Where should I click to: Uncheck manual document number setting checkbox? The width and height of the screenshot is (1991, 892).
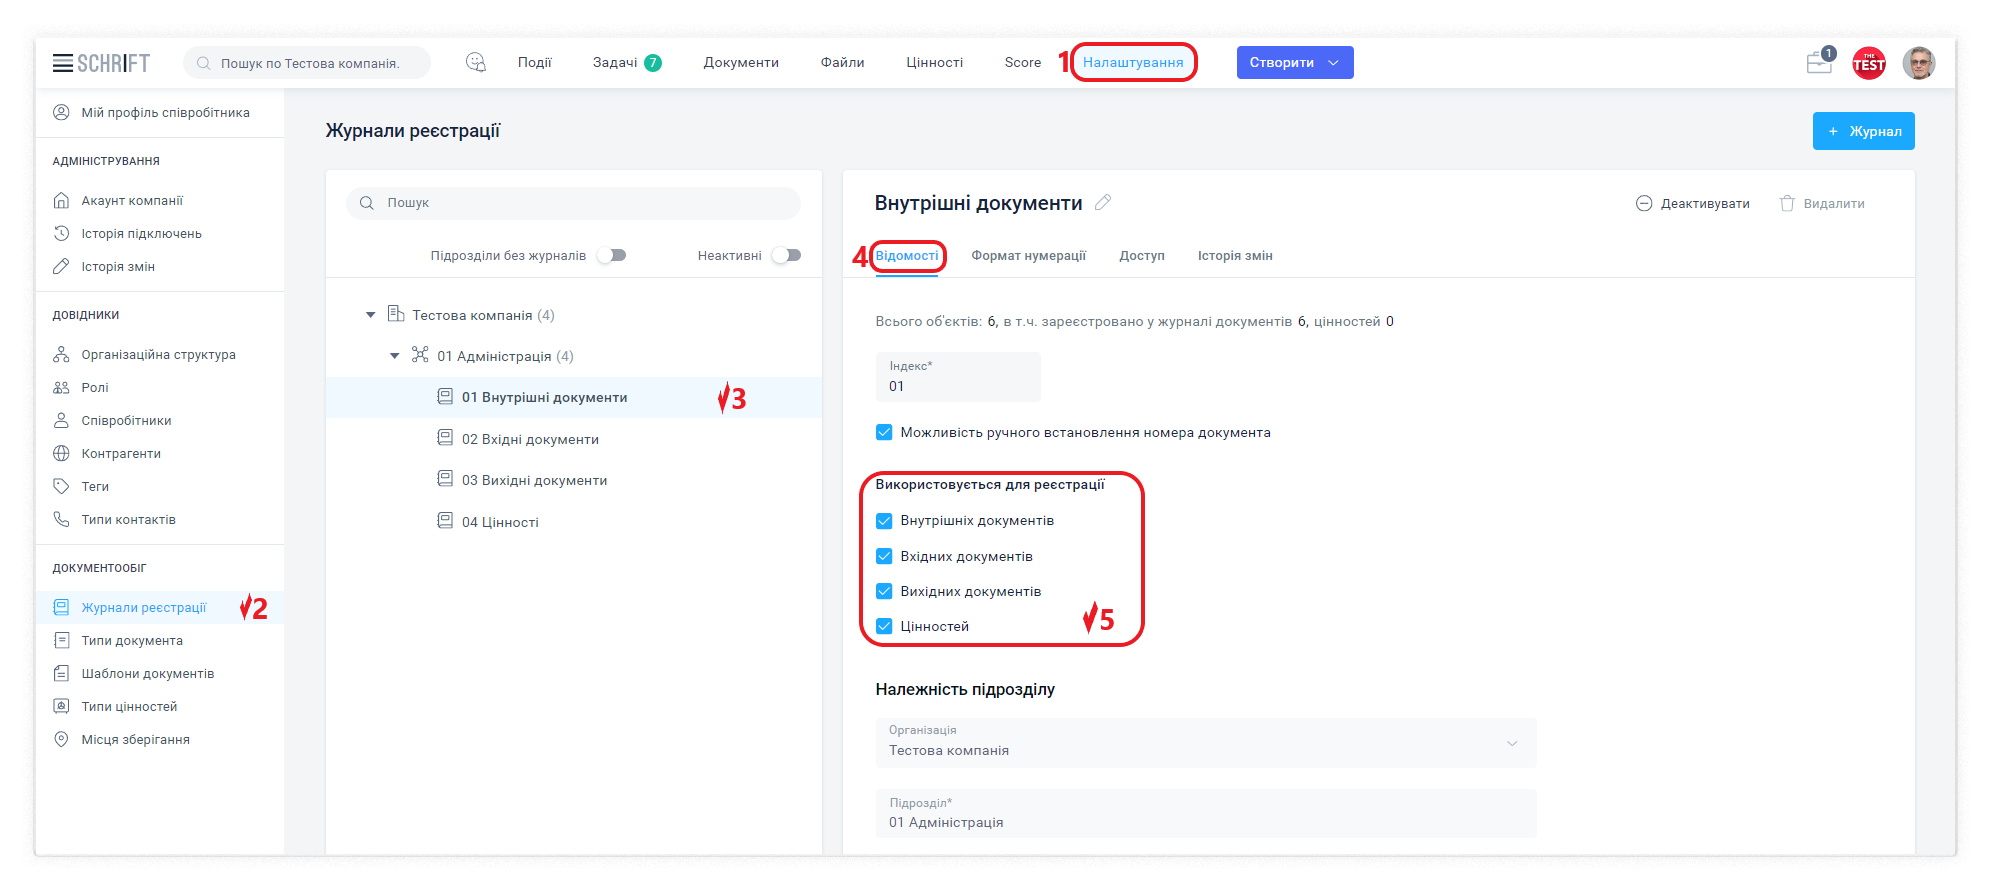884,433
